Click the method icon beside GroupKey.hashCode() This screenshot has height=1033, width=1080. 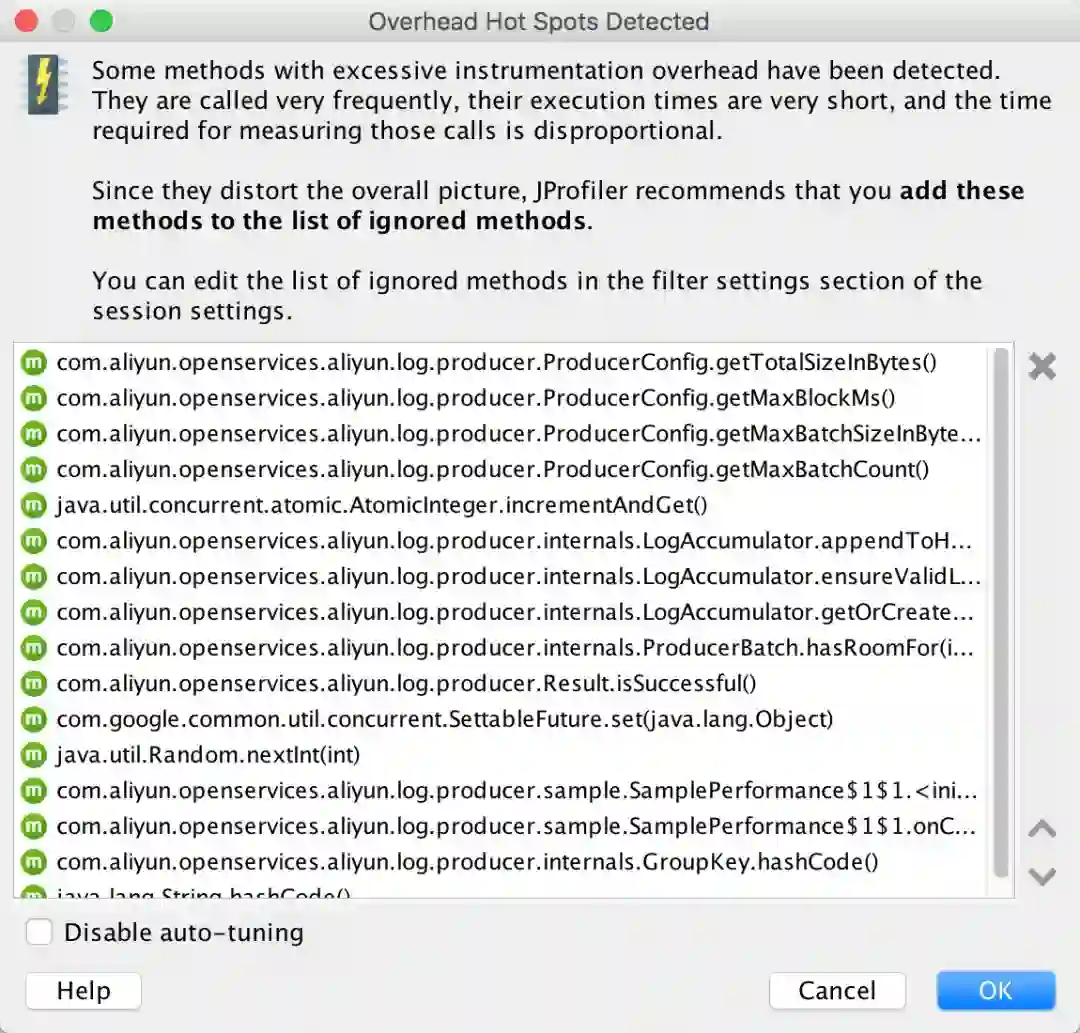(34, 861)
